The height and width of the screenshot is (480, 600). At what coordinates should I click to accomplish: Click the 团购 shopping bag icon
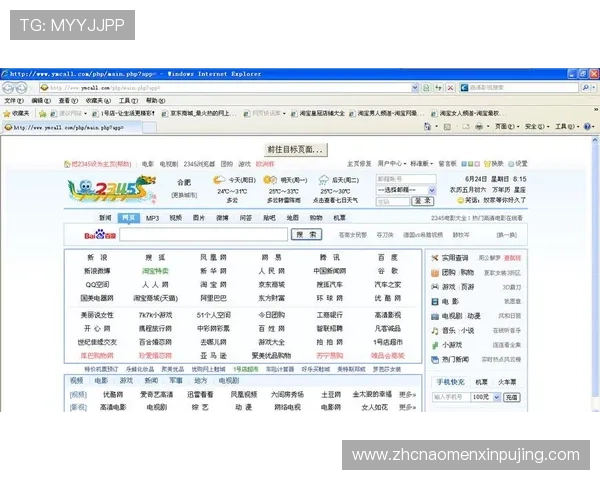coord(435,273)
